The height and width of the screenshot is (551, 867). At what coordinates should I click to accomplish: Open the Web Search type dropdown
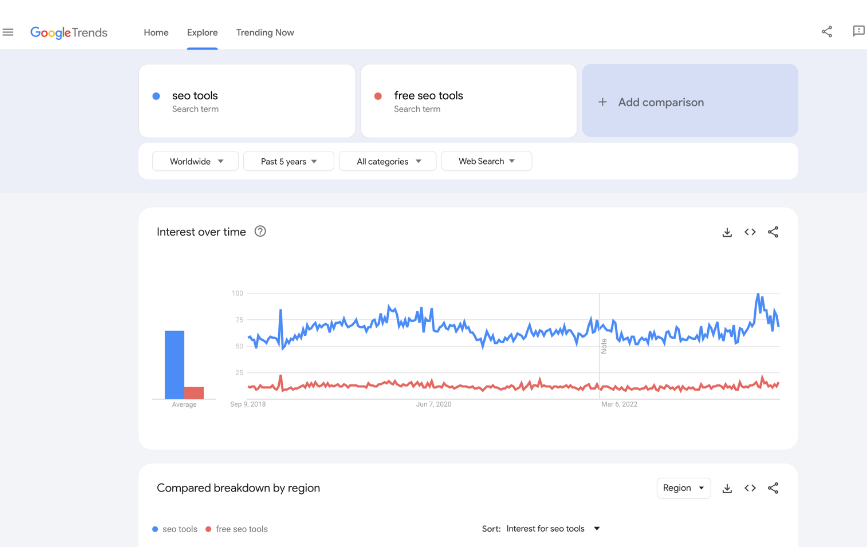(486, 161)
